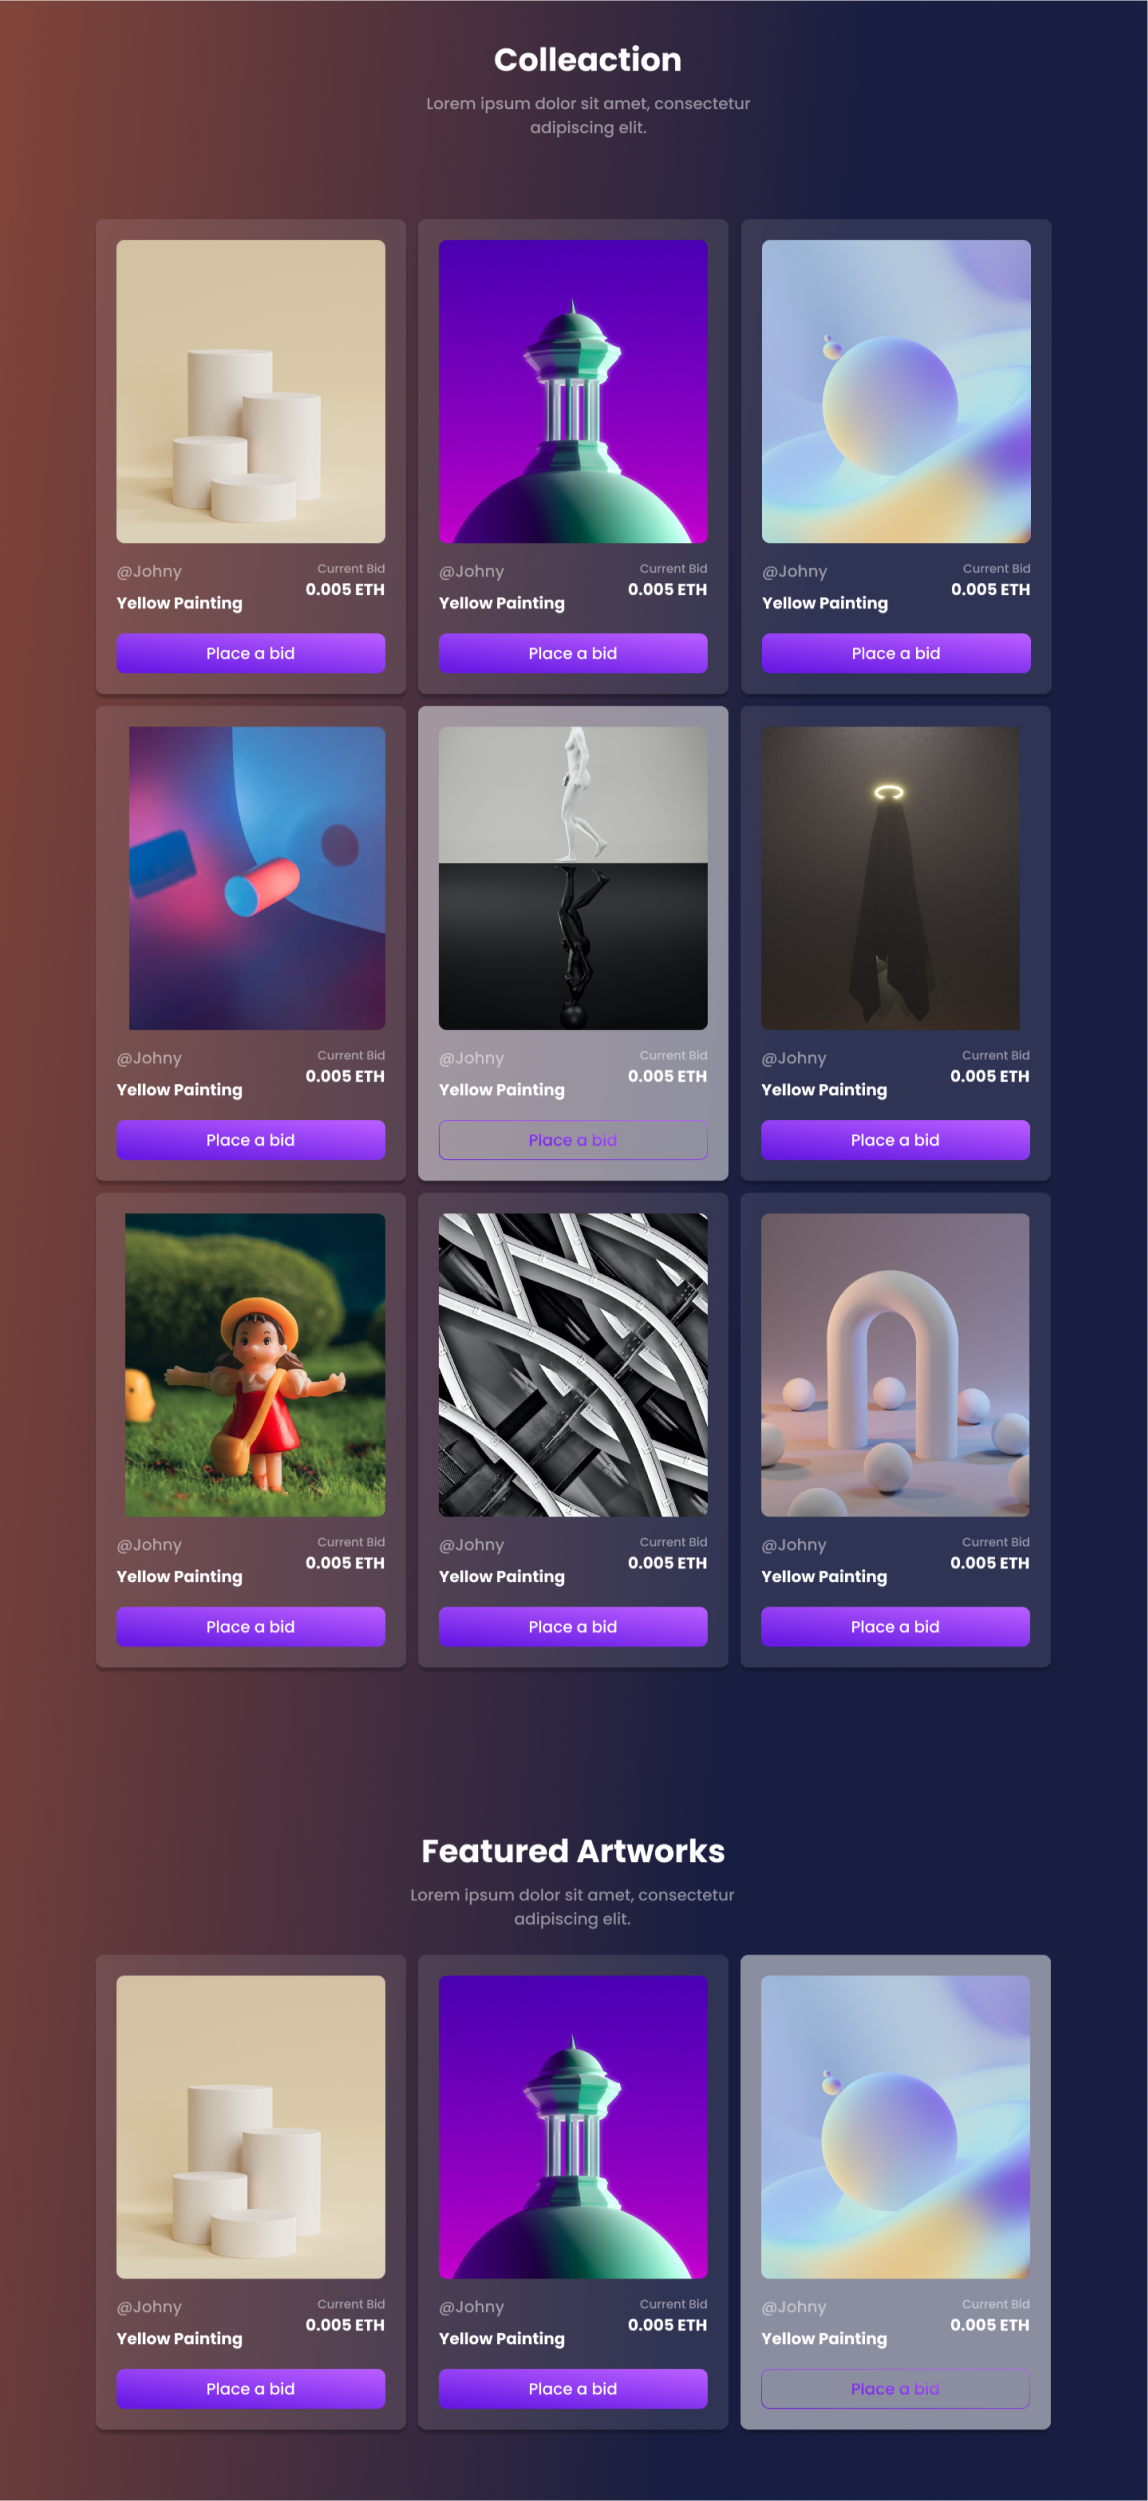The height and width of the screenshot is (2501, 1148).
Task: Click Yellow Painting title under woven architecture image
Action: click(502, 1577)
